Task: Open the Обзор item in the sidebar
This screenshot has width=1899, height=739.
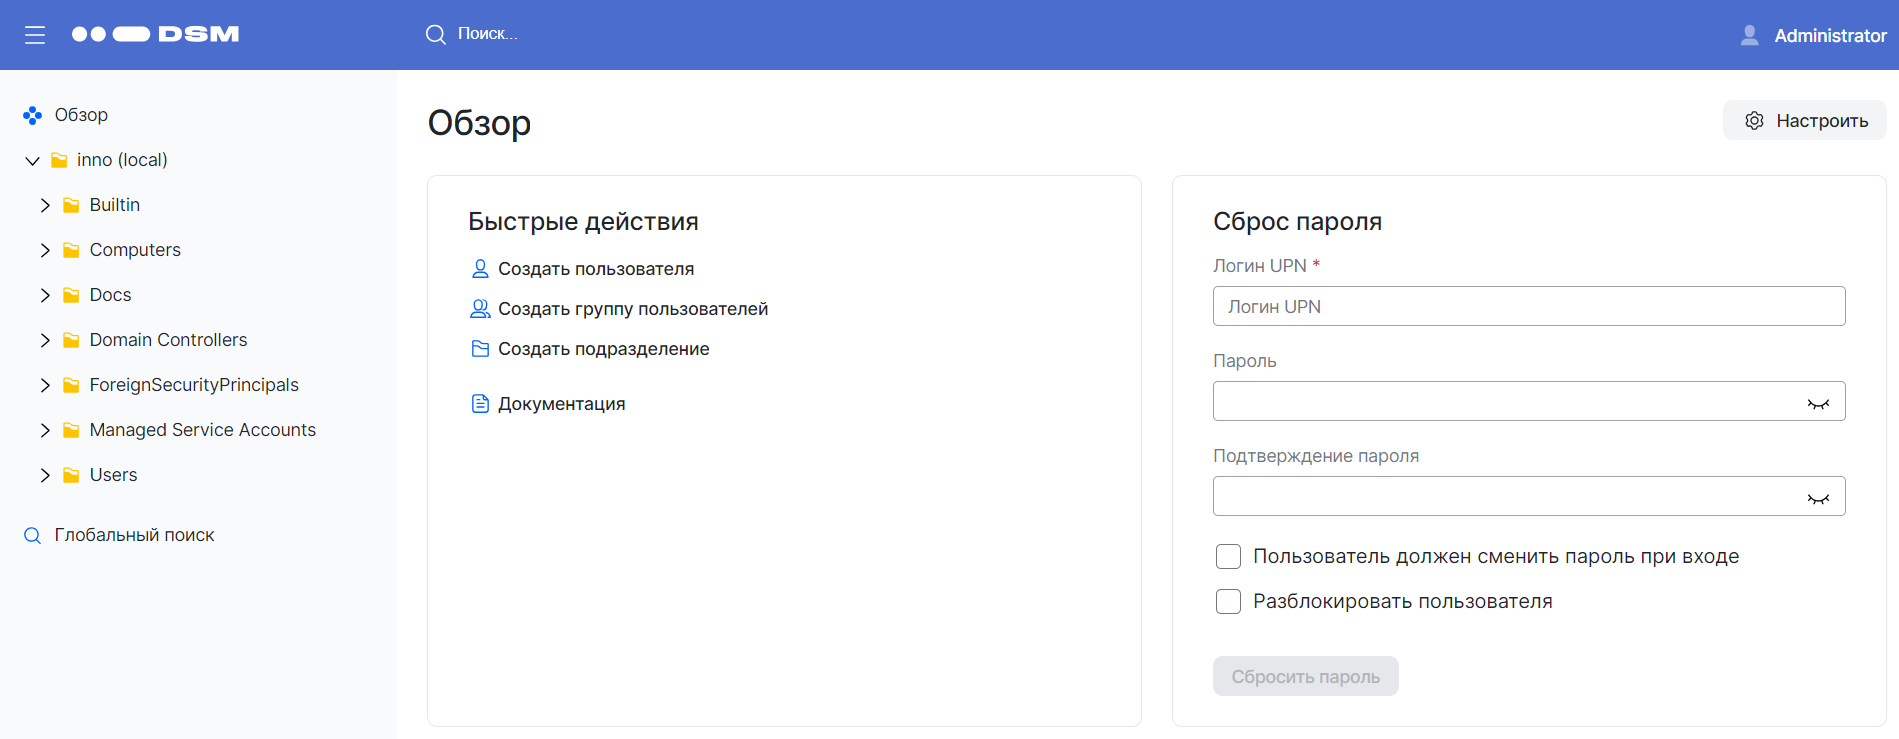Action: click(x=81, y=115)
